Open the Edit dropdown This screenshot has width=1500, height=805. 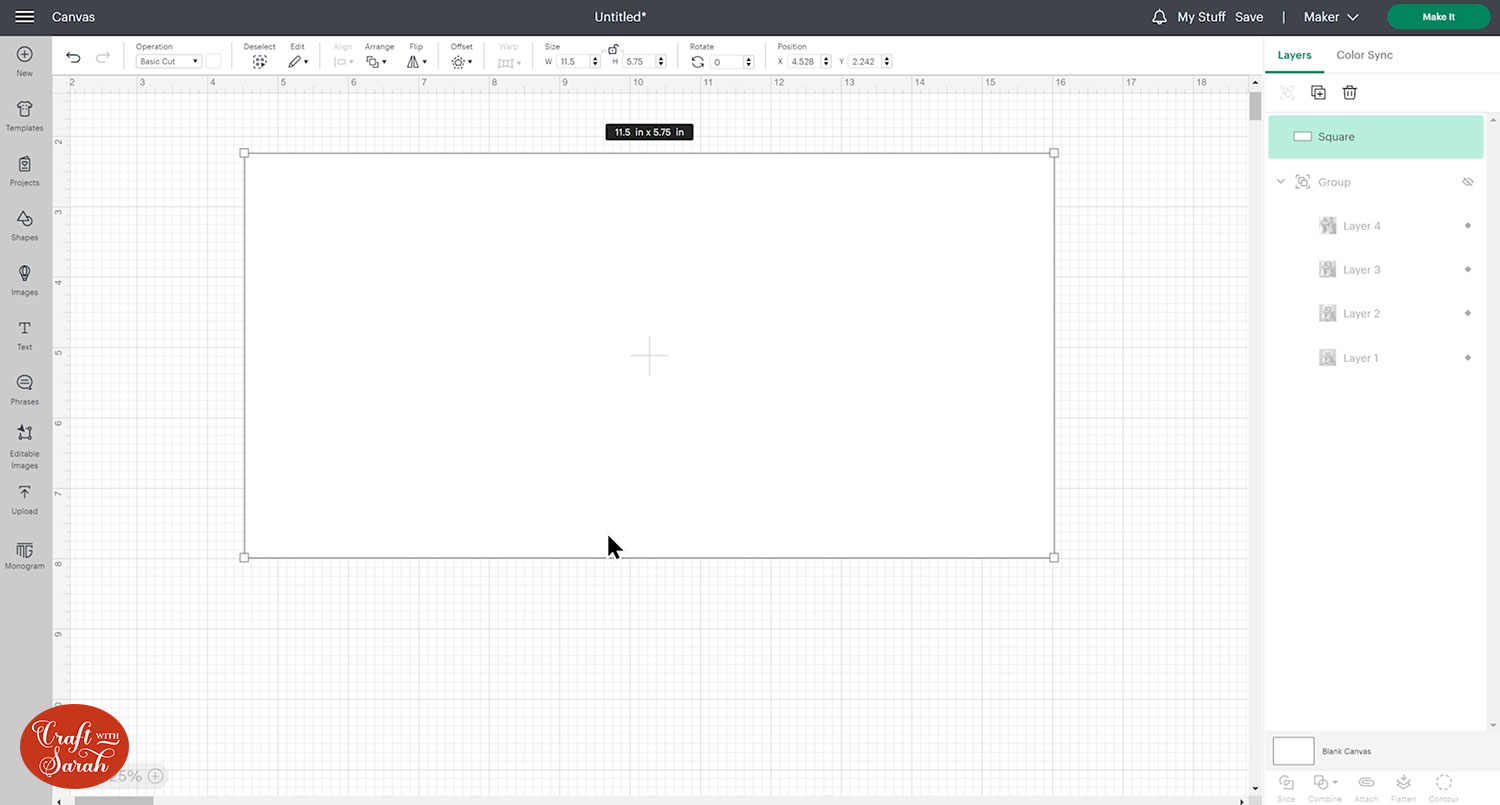[x=298, y=62]
